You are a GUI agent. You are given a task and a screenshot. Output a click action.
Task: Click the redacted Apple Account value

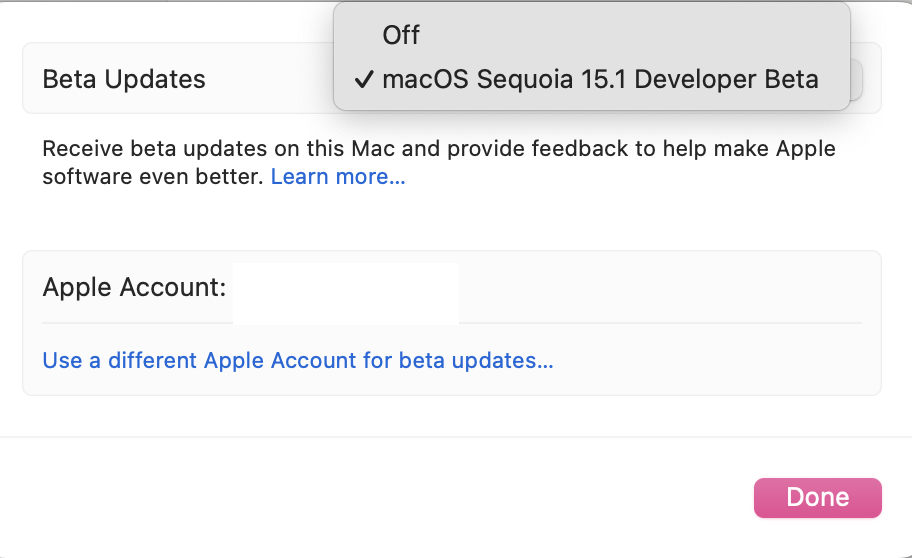(346, 294)
